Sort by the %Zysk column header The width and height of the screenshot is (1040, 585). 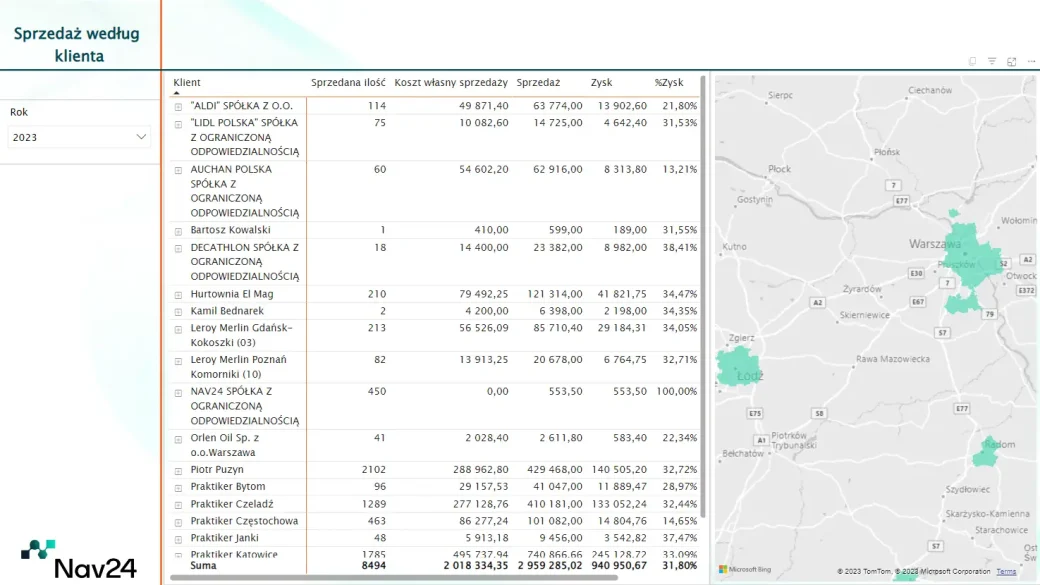669,82
